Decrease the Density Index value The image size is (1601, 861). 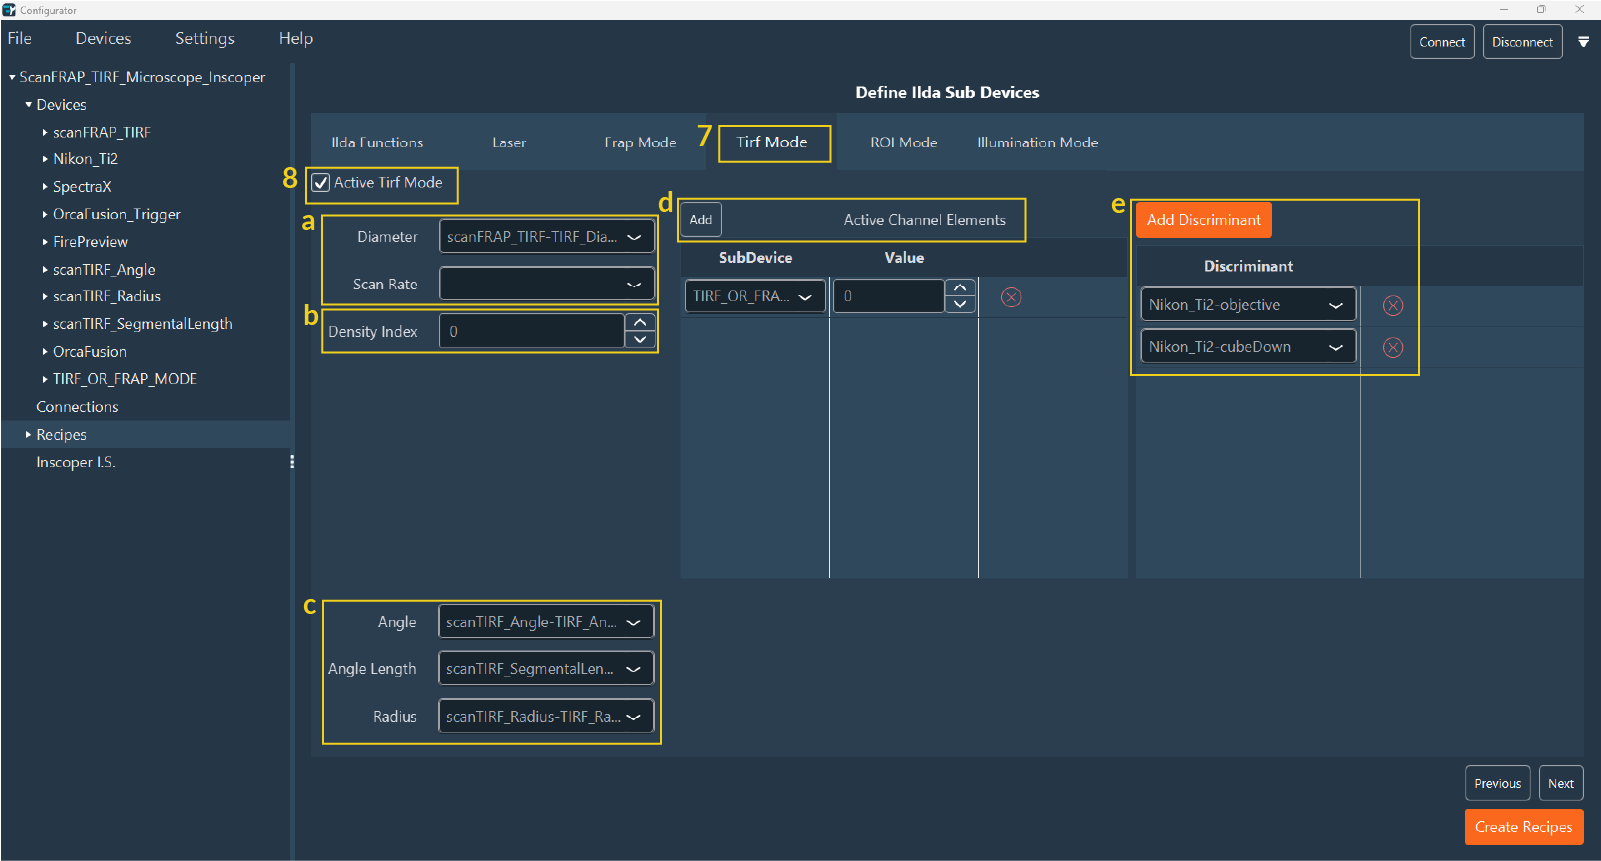tap(640, 340)
